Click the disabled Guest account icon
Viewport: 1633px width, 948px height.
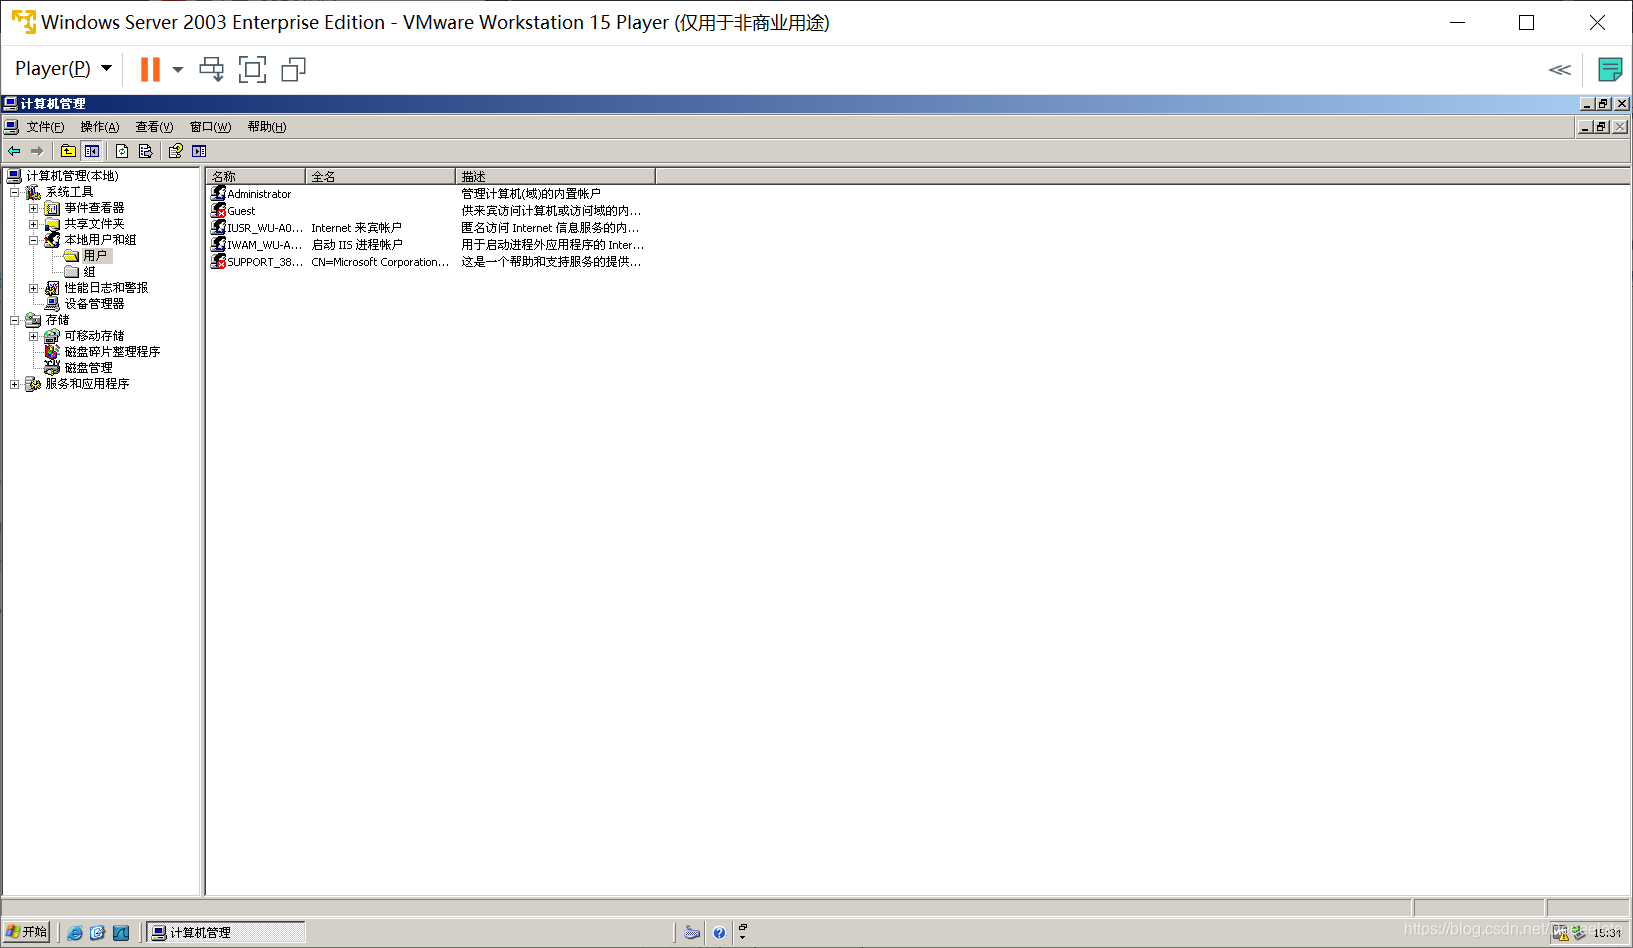218,210
